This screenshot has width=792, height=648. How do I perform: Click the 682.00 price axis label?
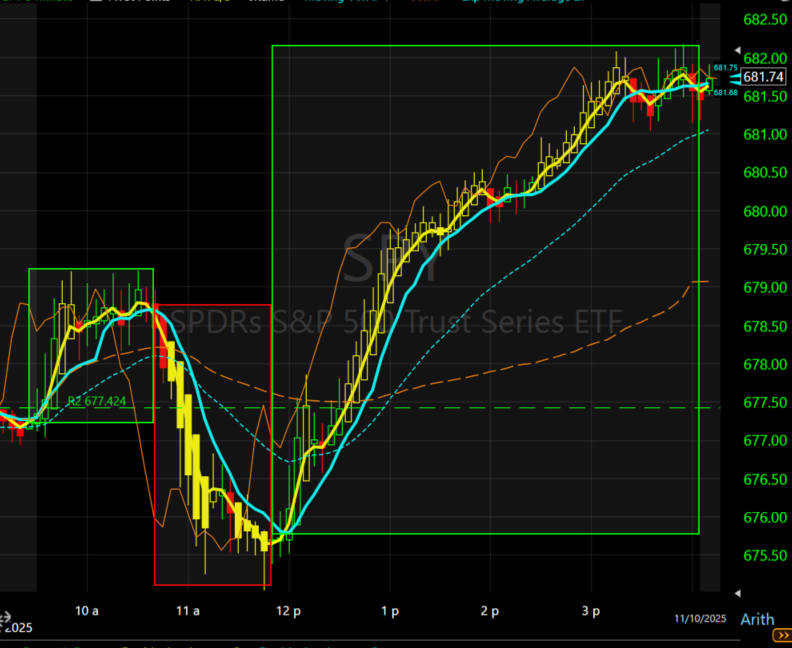tap(765, 58)
